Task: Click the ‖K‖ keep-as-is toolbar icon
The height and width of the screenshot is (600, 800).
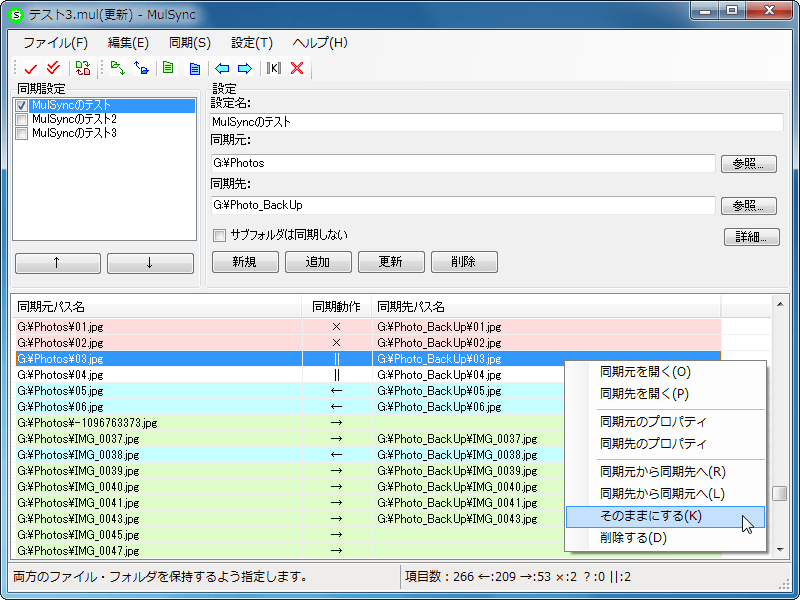Action: 274,68
